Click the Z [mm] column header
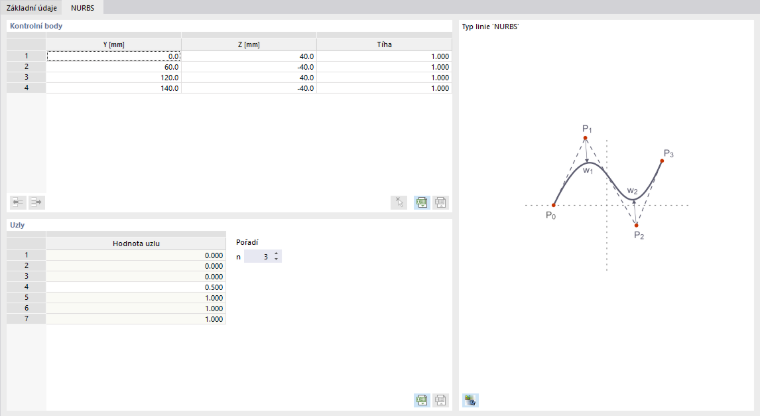The image size is (760, 416). point(249,44)
